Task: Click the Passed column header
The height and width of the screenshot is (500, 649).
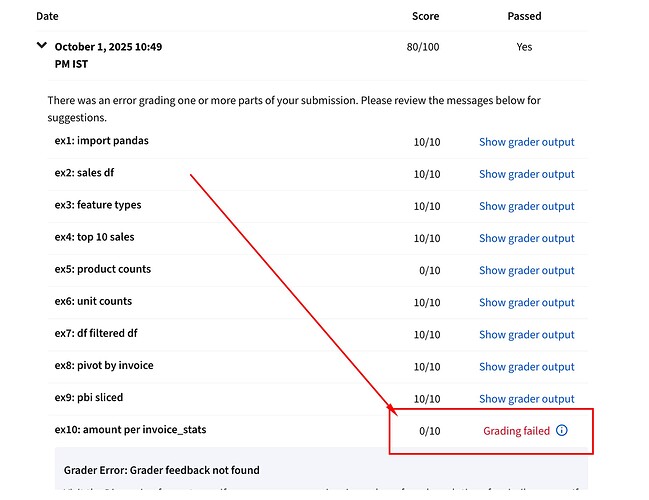Action: (524, 17)
